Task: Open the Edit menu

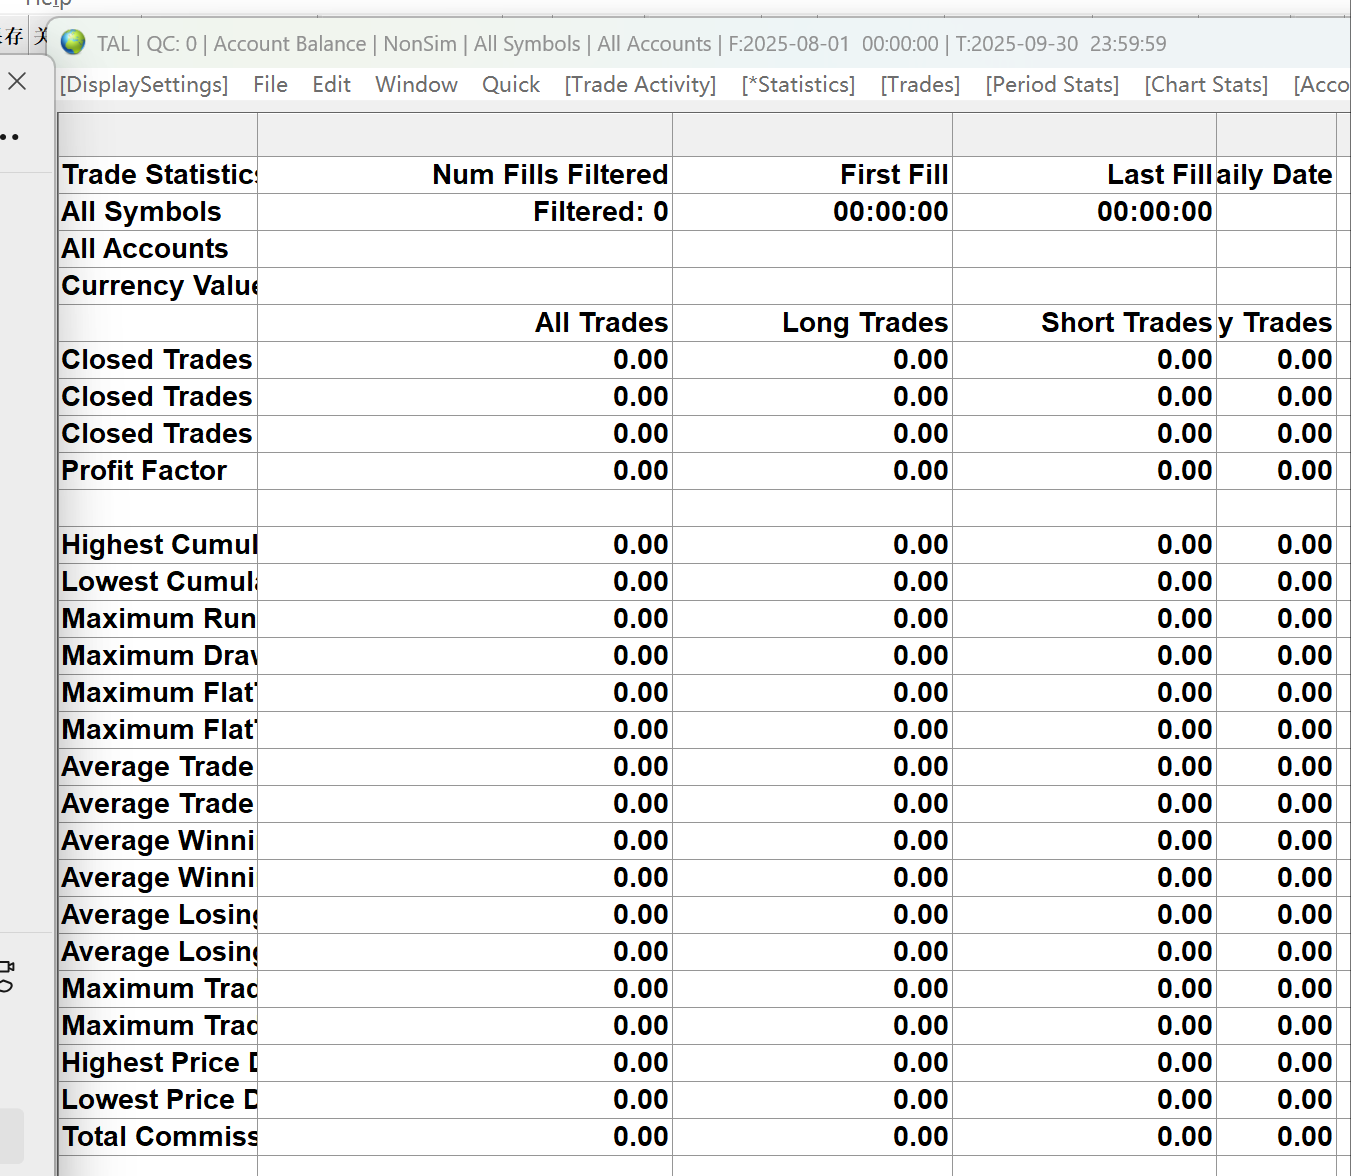Action: point(331,85)
